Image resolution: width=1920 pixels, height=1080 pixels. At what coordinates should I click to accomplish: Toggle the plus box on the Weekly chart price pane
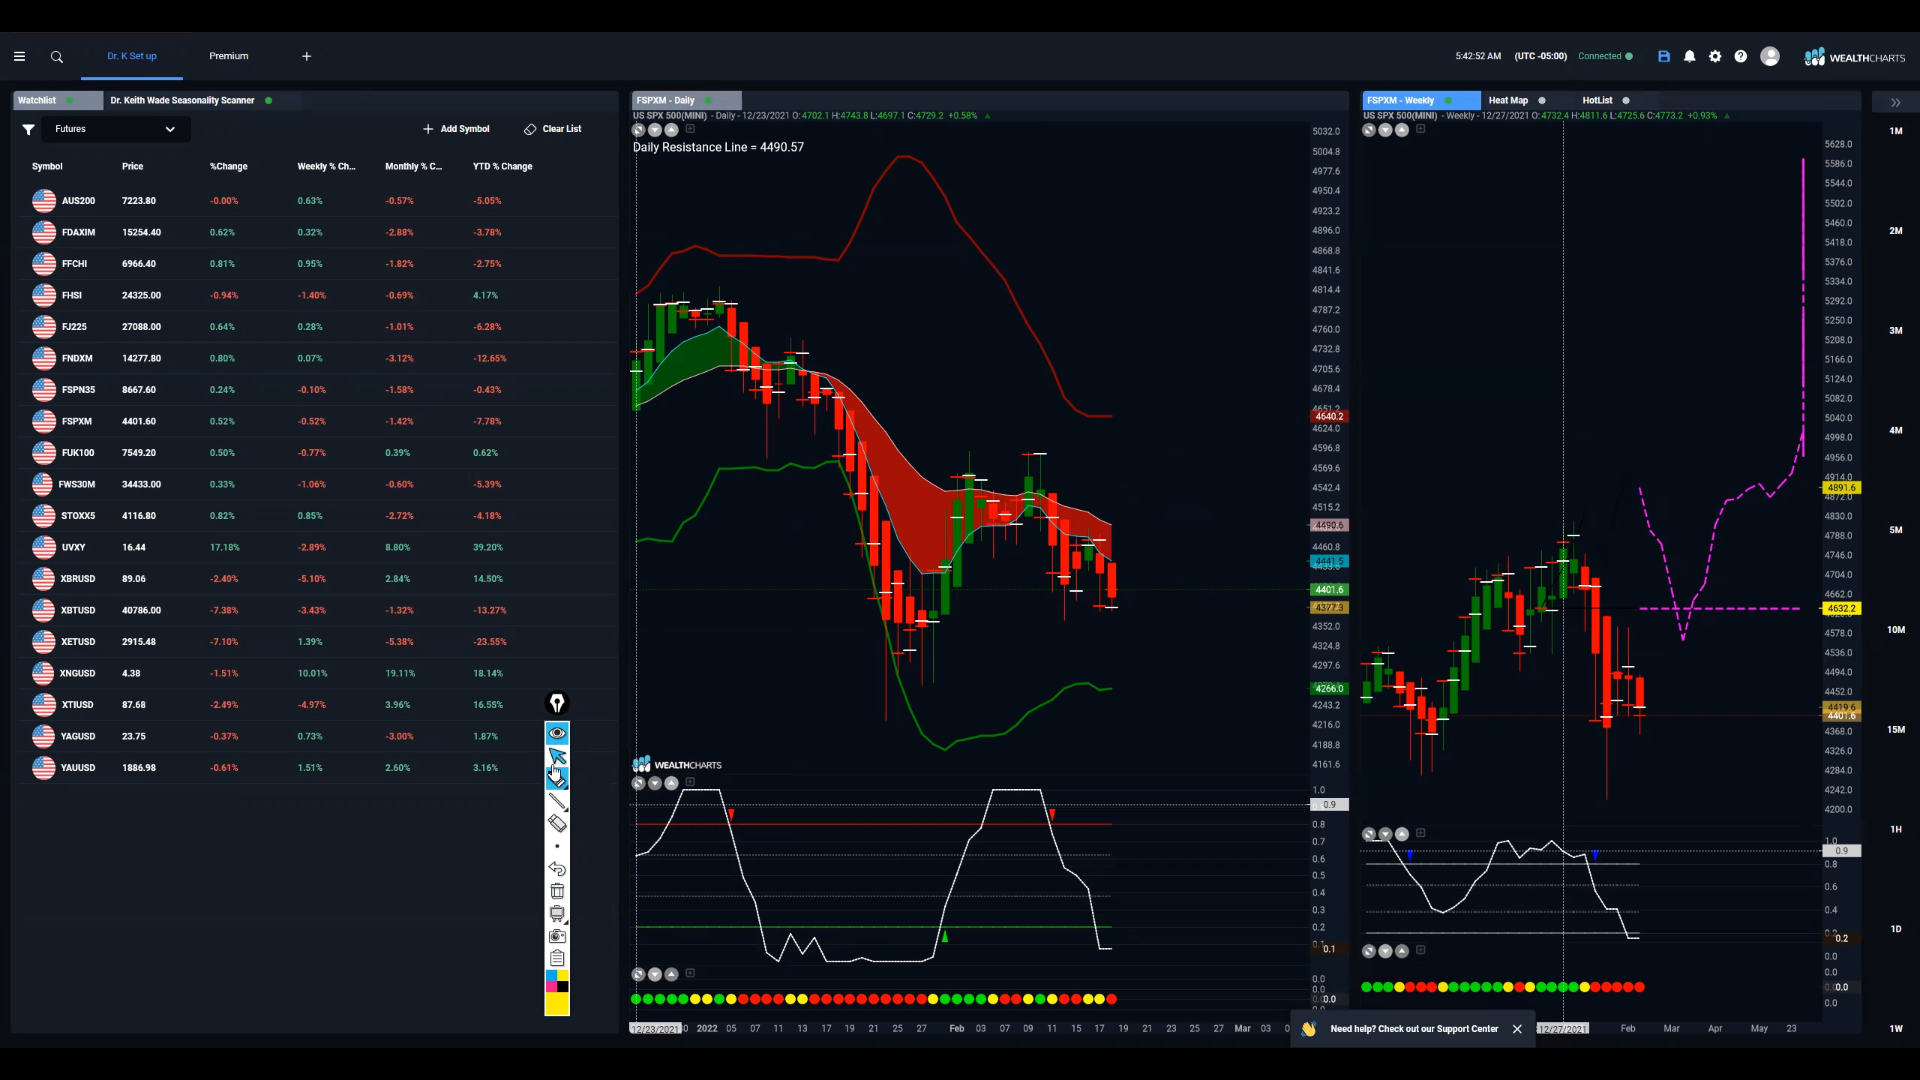(1421, 129)
